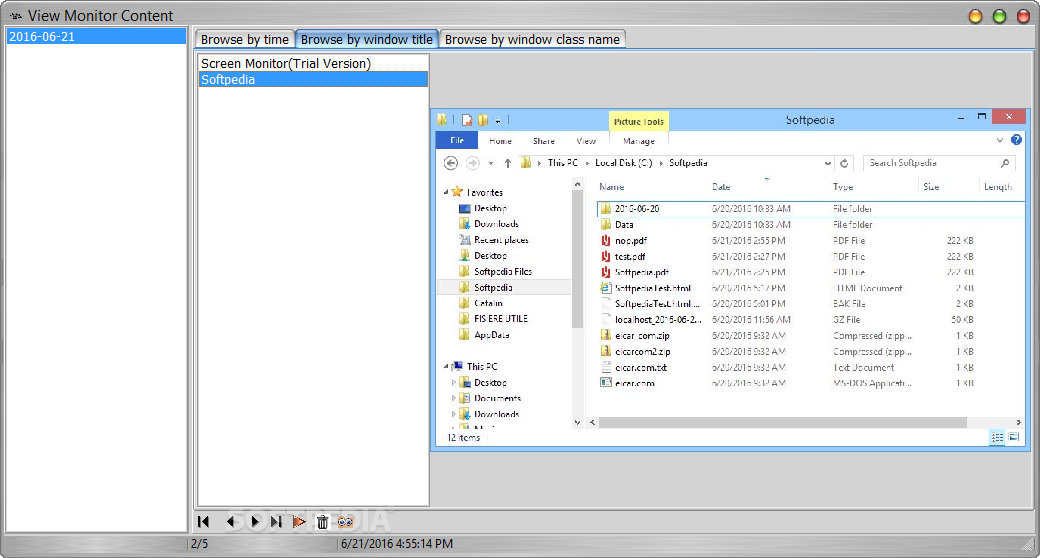The image size is (1040, 558).
Task: Click the horizontal scrollbar in file list
Action: pos(783,423)
